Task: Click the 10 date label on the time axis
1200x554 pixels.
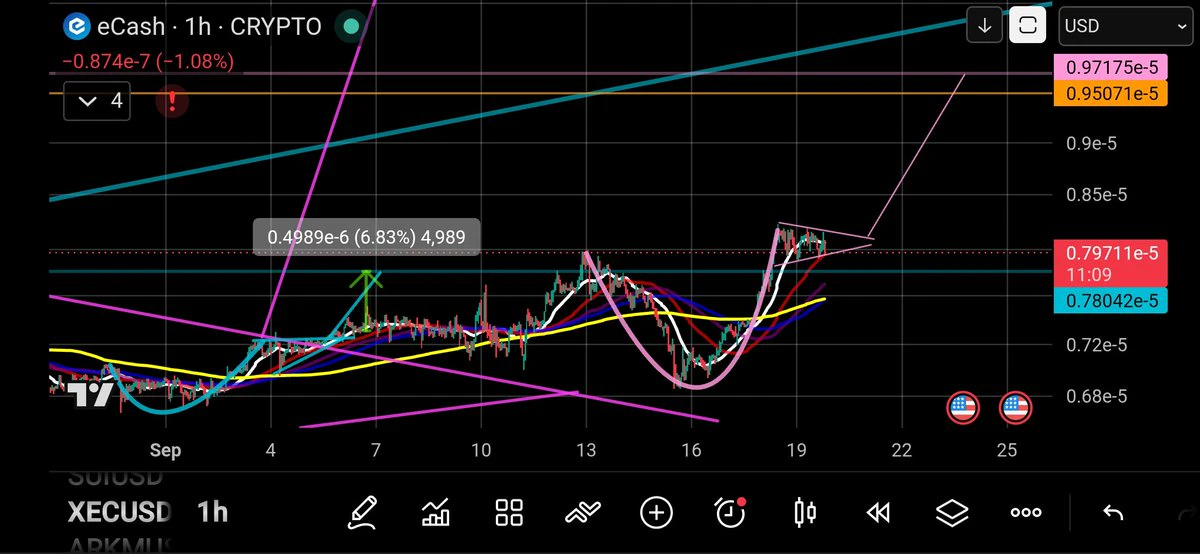Action: pos(481,451)
